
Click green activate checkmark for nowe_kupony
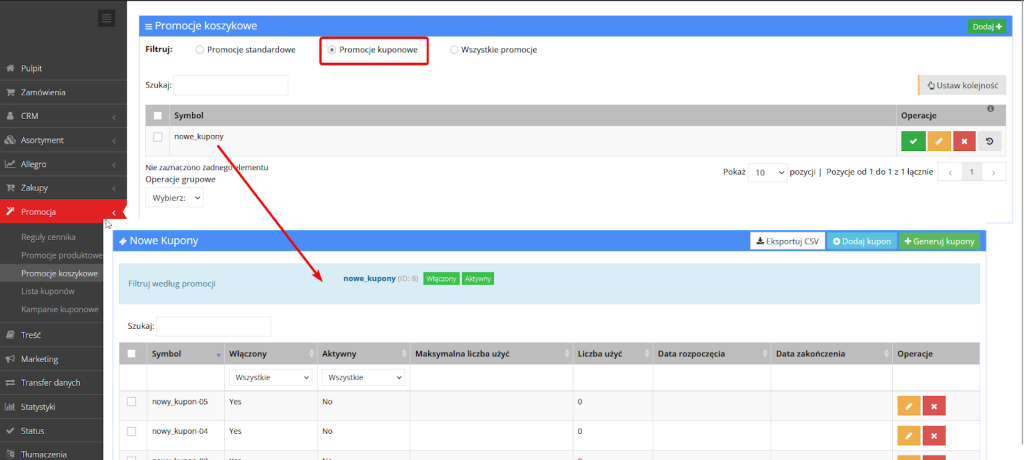point(913,141)
